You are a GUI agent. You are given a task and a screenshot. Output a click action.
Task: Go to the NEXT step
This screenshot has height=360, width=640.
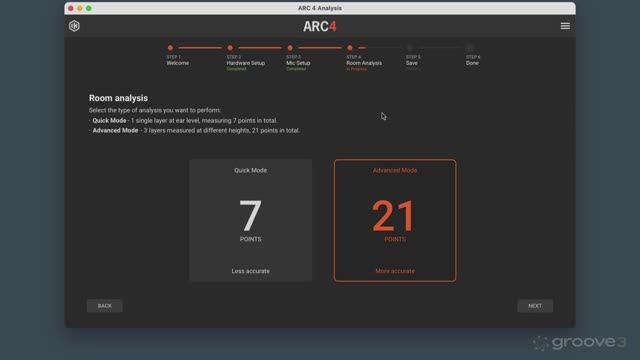point(535,306)
